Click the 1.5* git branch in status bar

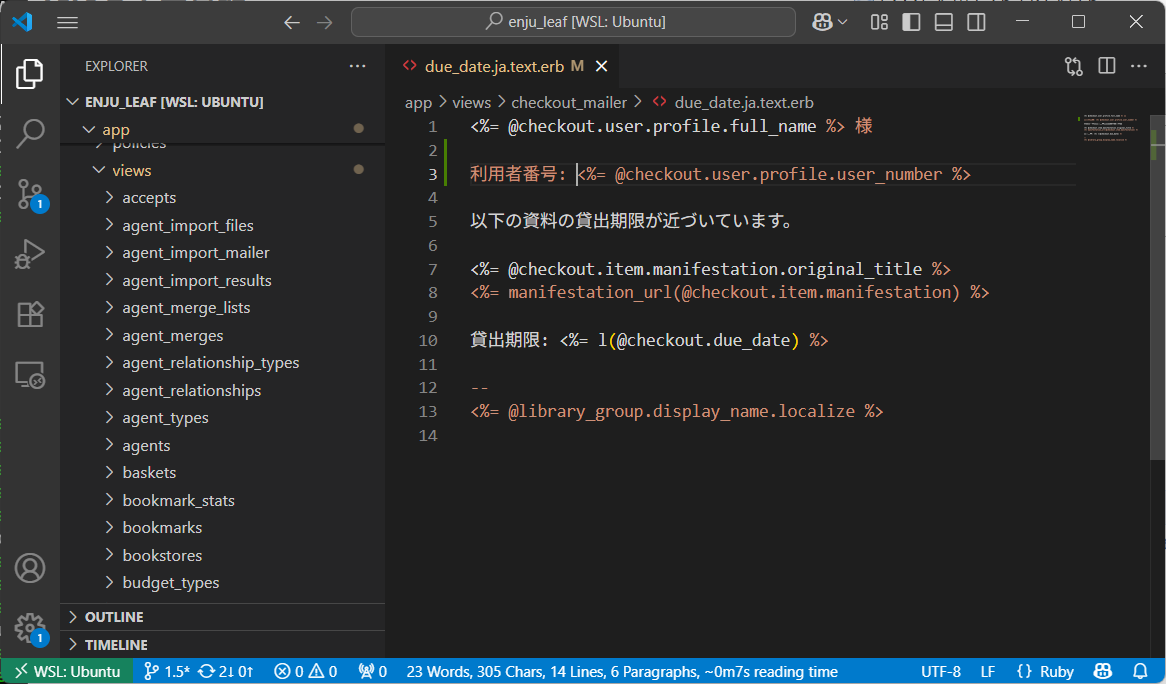point(166,671)
